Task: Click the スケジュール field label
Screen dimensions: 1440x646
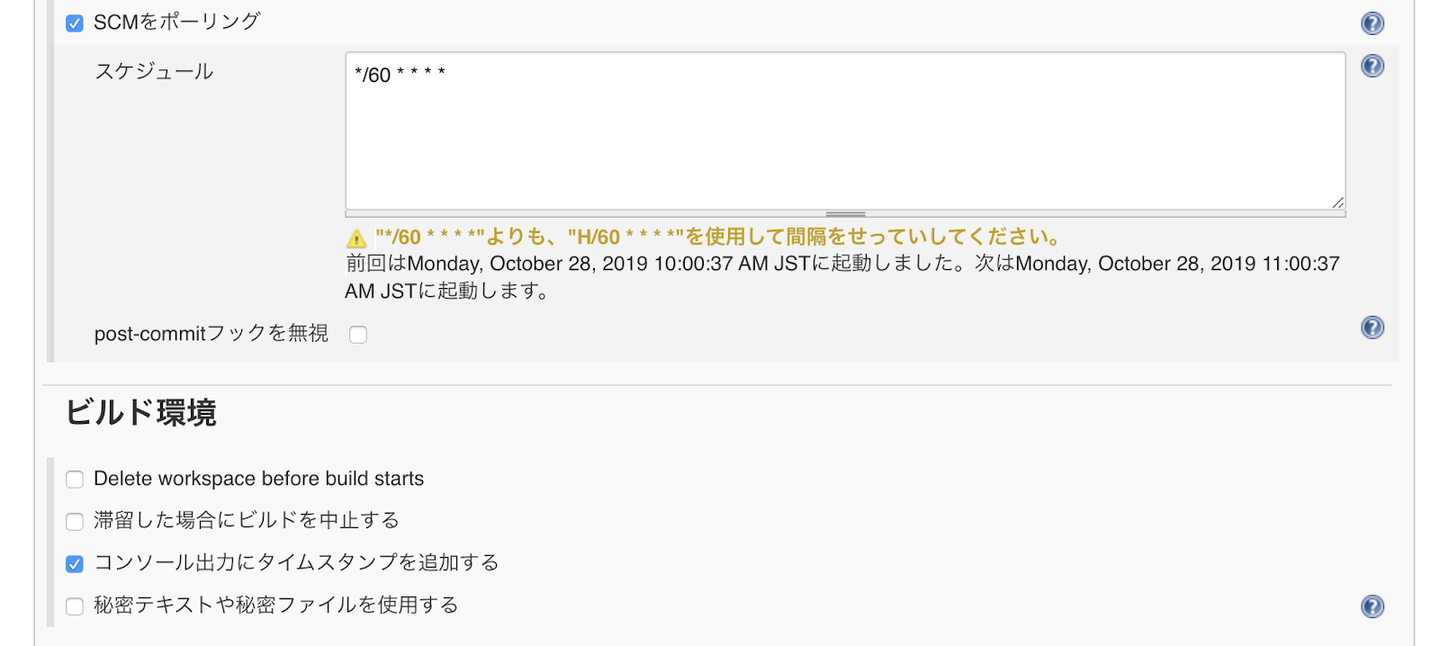Action: (x=154, y=72)
